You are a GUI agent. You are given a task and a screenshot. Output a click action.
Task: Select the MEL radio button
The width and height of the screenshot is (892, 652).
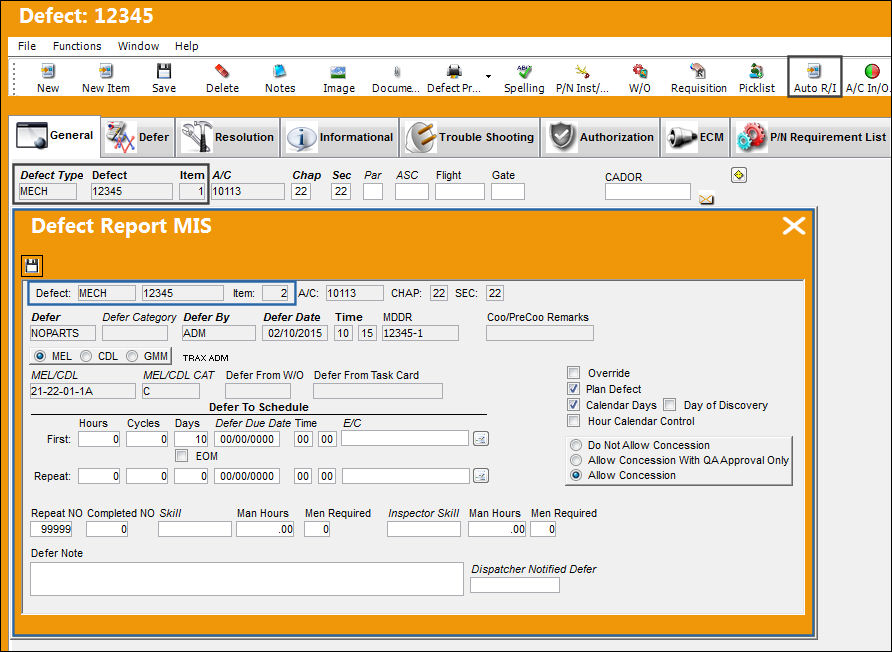[40, 356]
